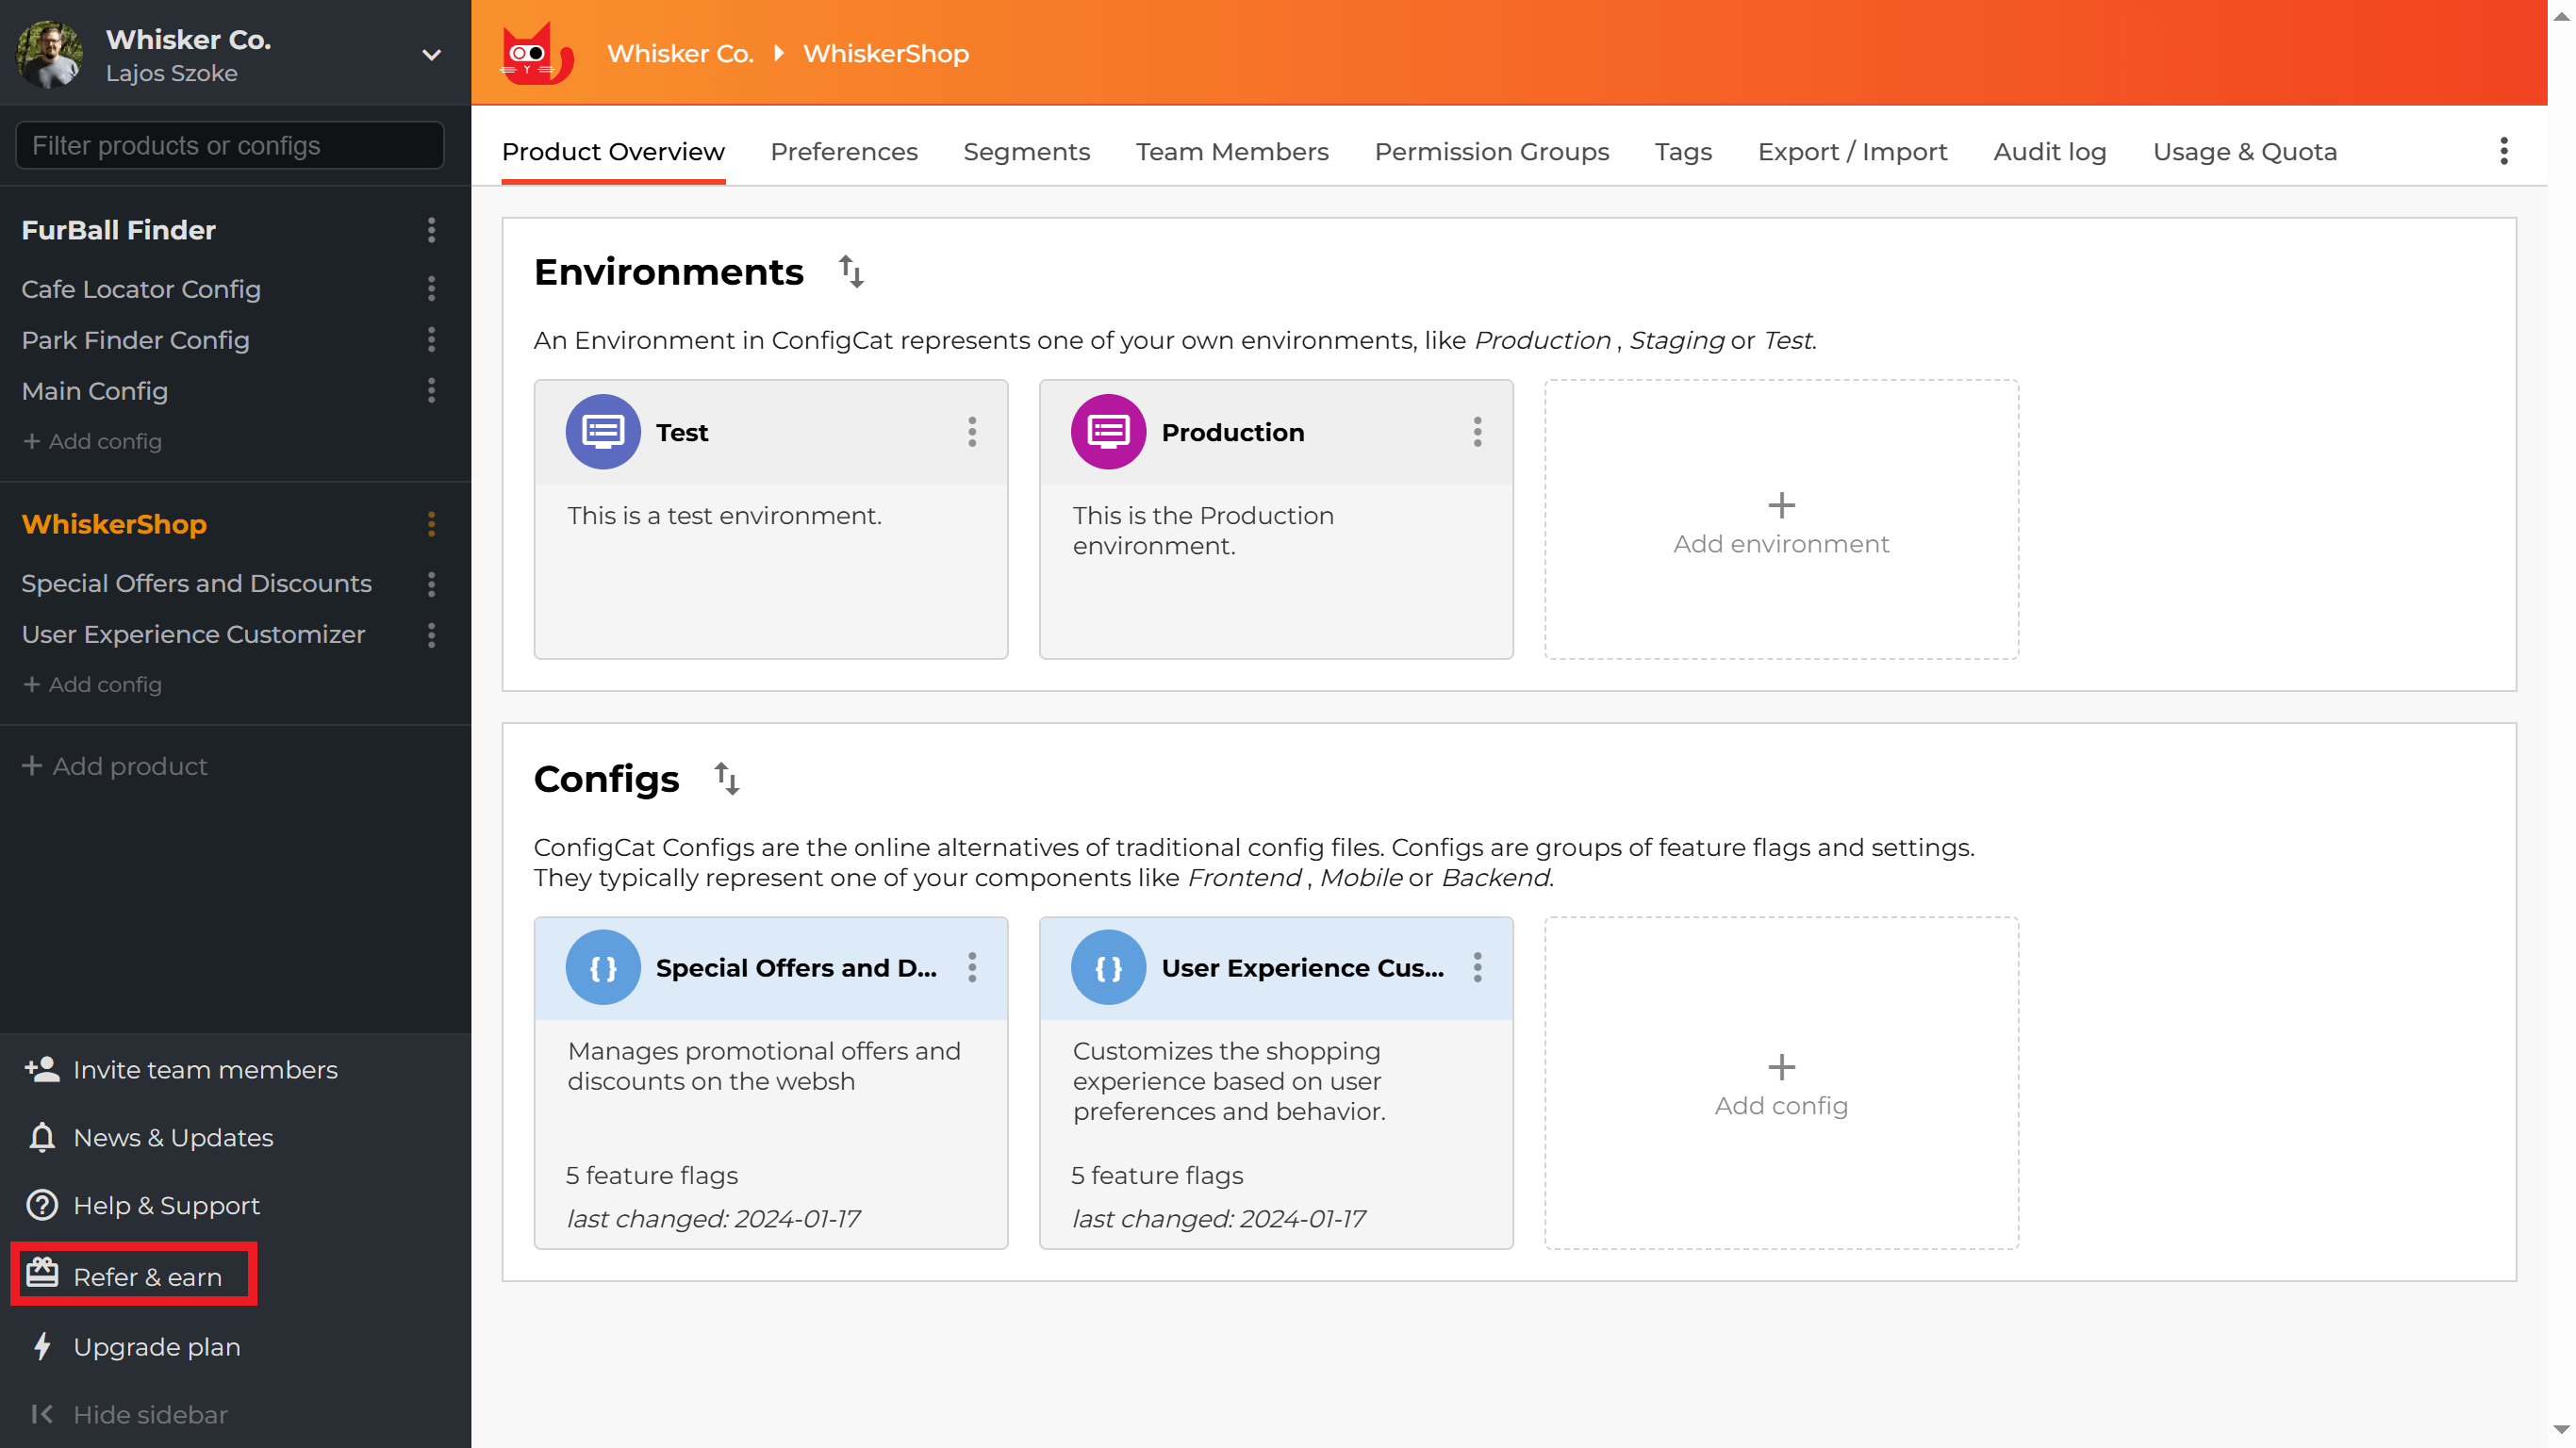Click the Environments reorder arrows icon
2576x1448 pixels.
click(851, 271)
